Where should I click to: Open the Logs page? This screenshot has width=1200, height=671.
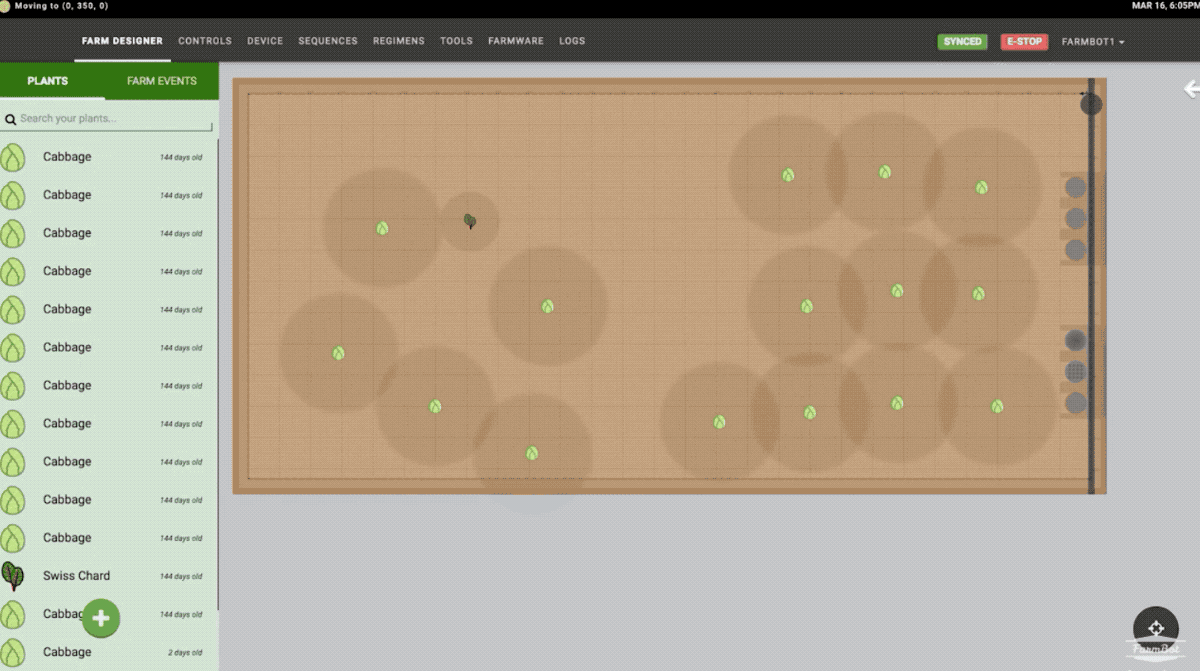click(x=572, y=41)
